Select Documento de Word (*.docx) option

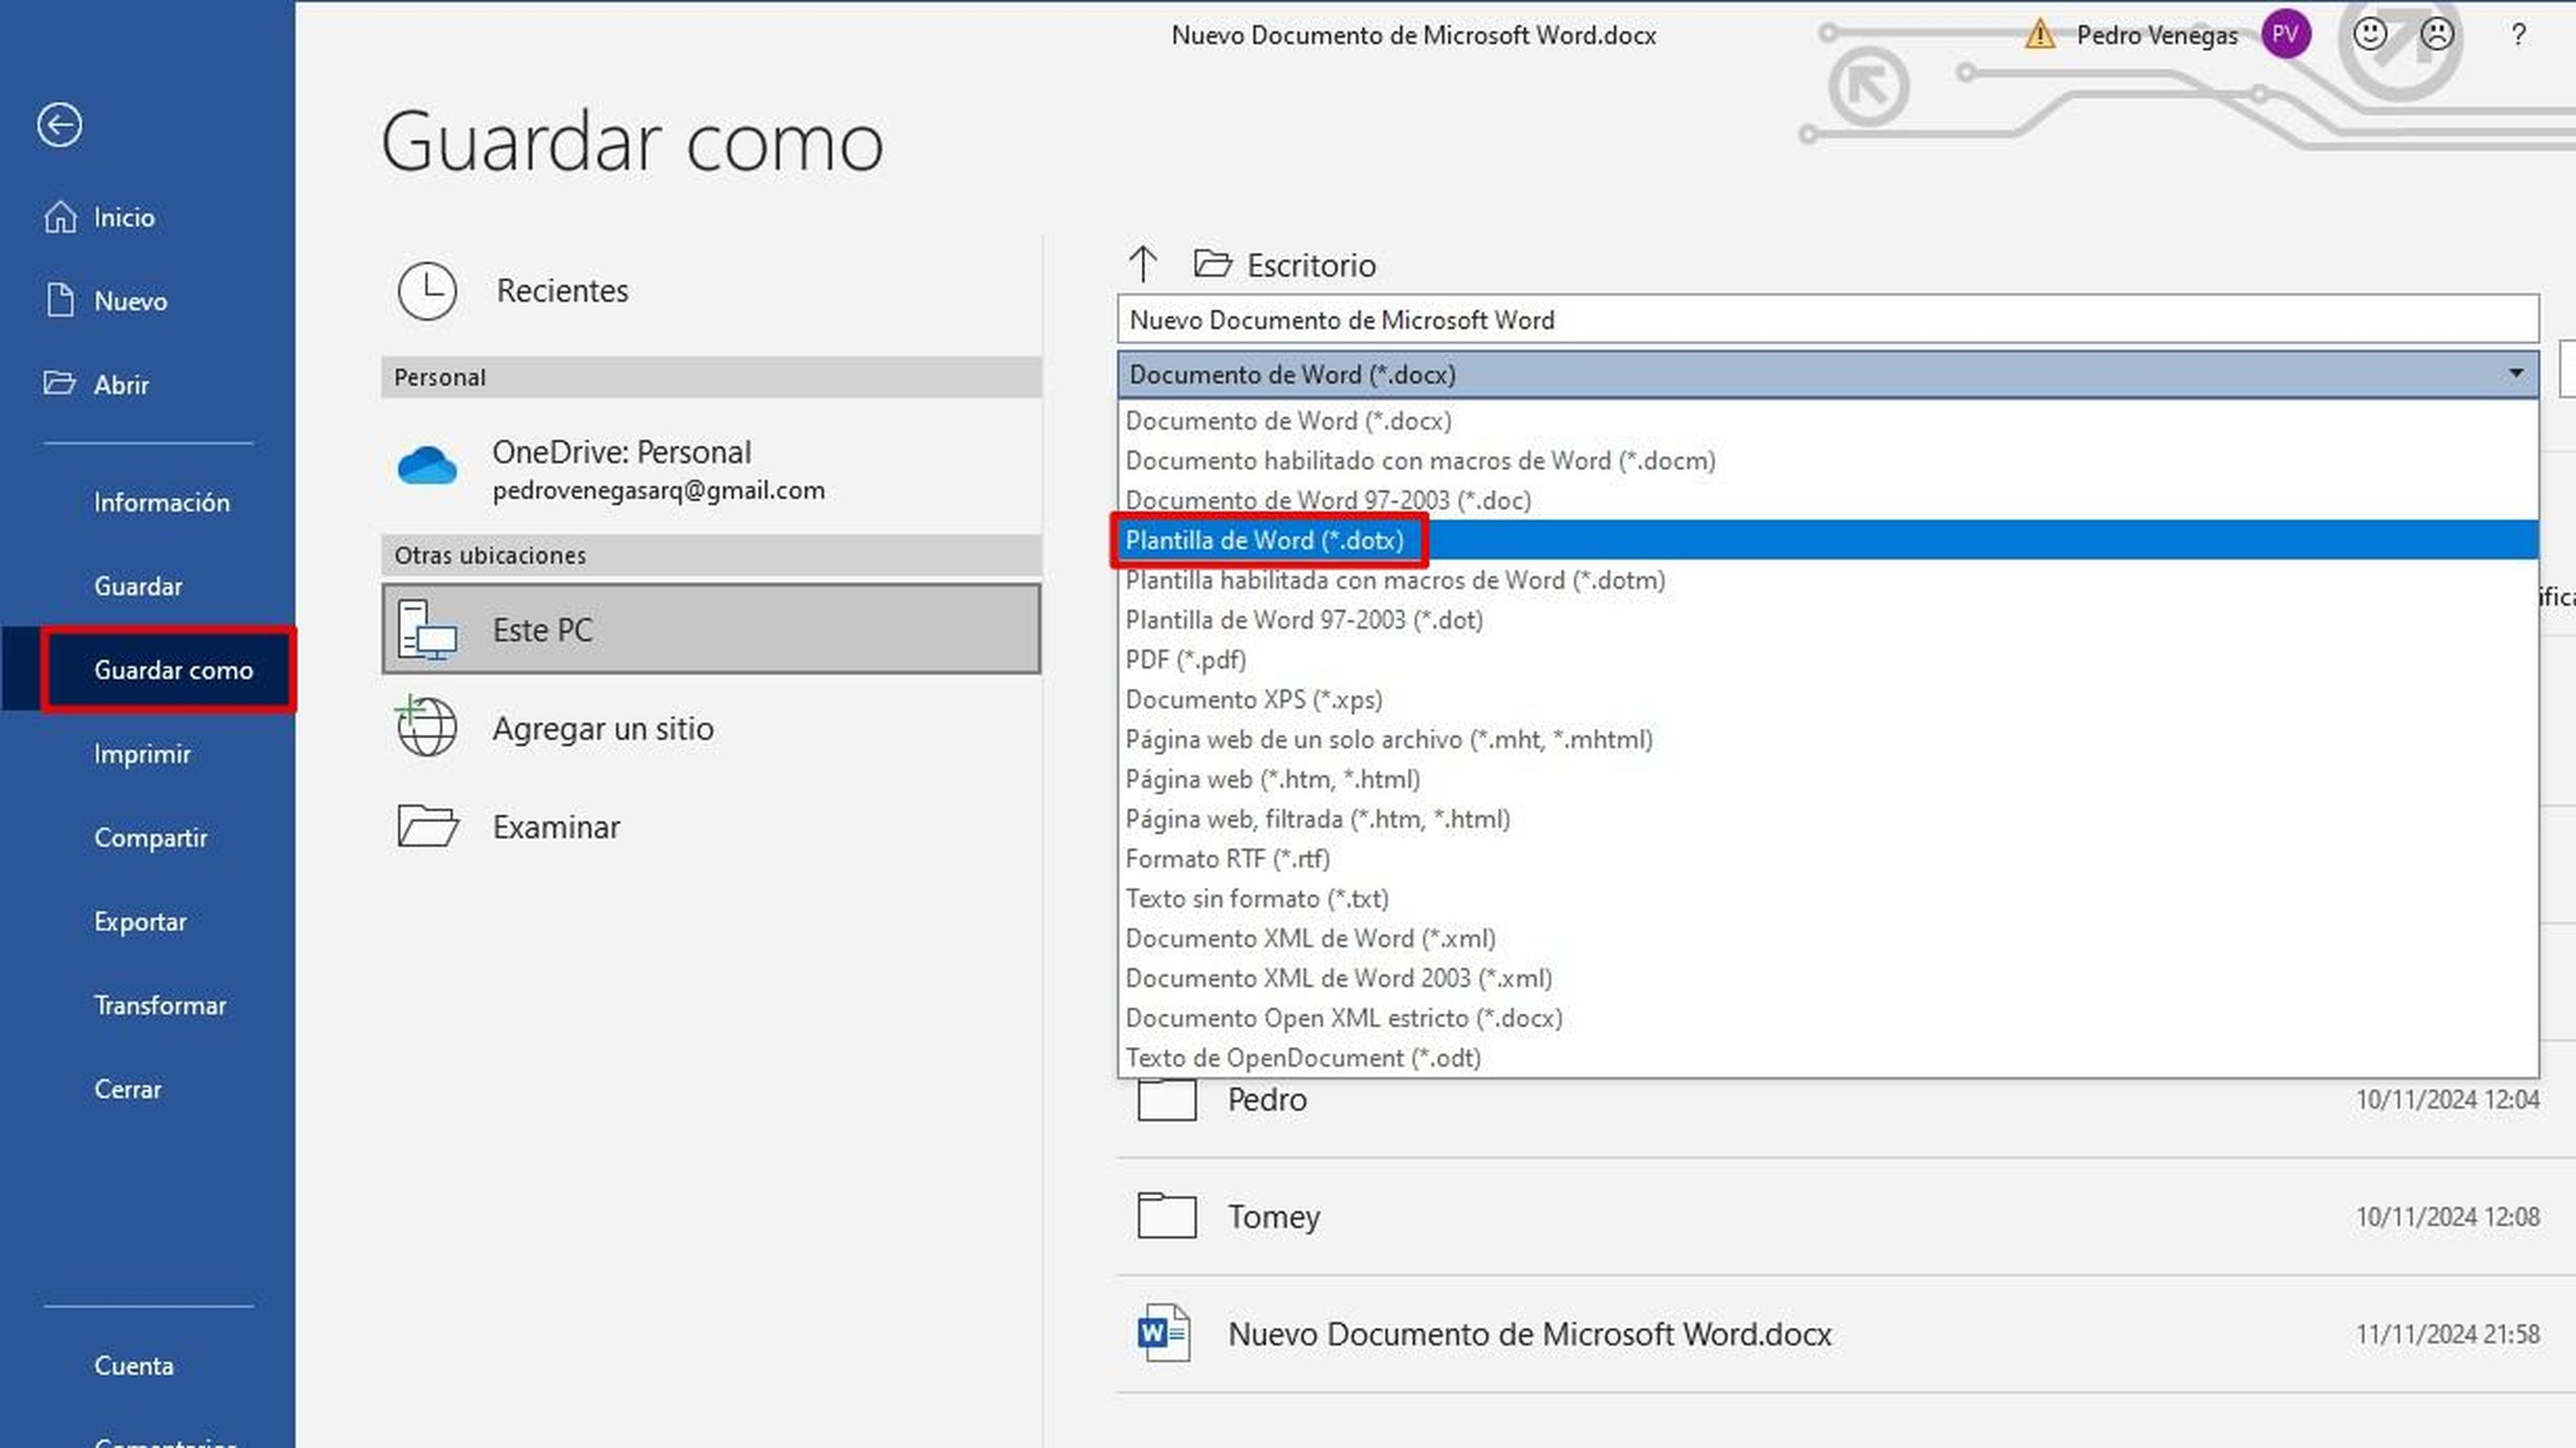coord(1827,421)
